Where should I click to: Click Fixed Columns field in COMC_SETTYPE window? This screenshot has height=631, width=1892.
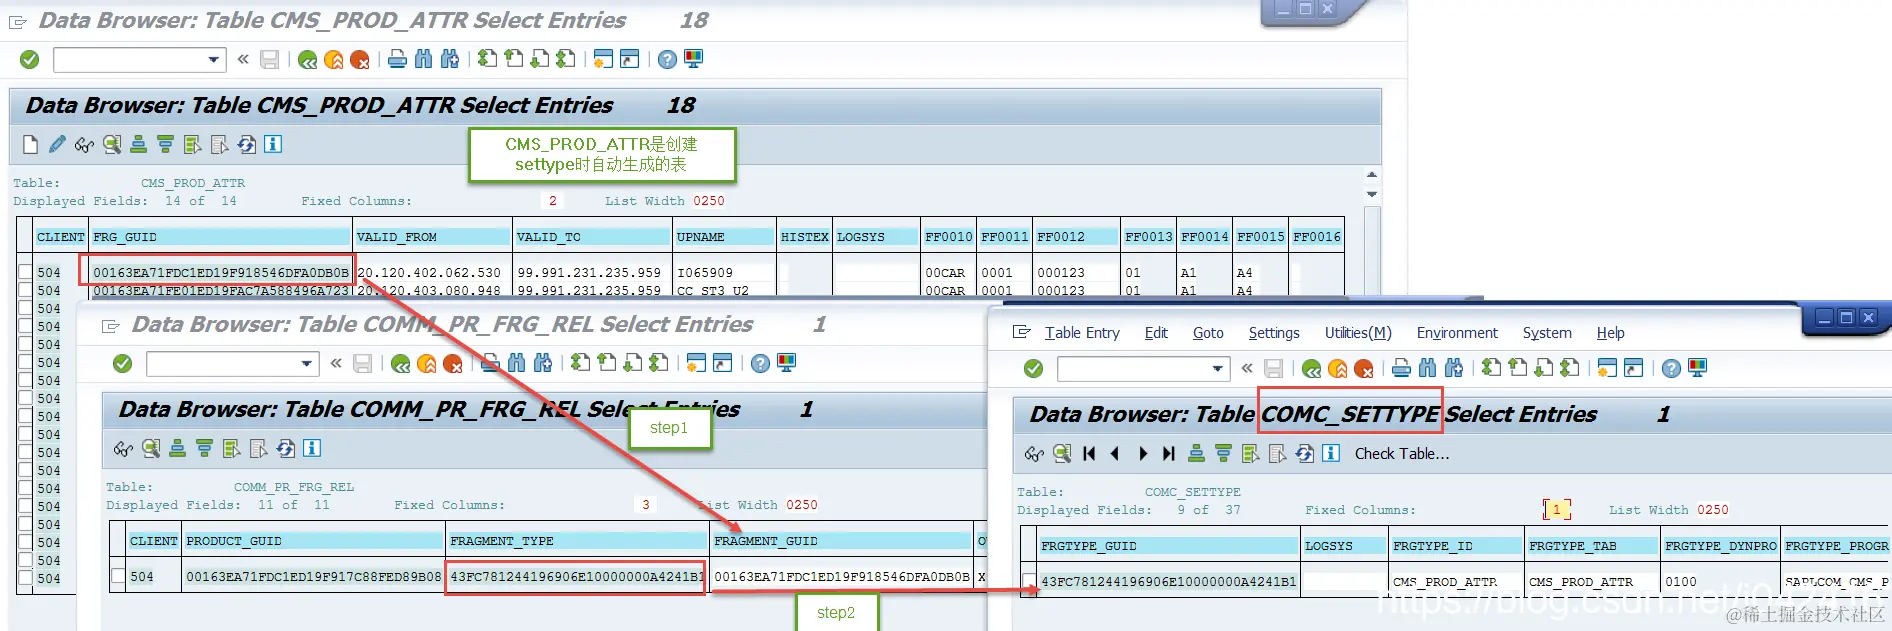coord(1557,510)
